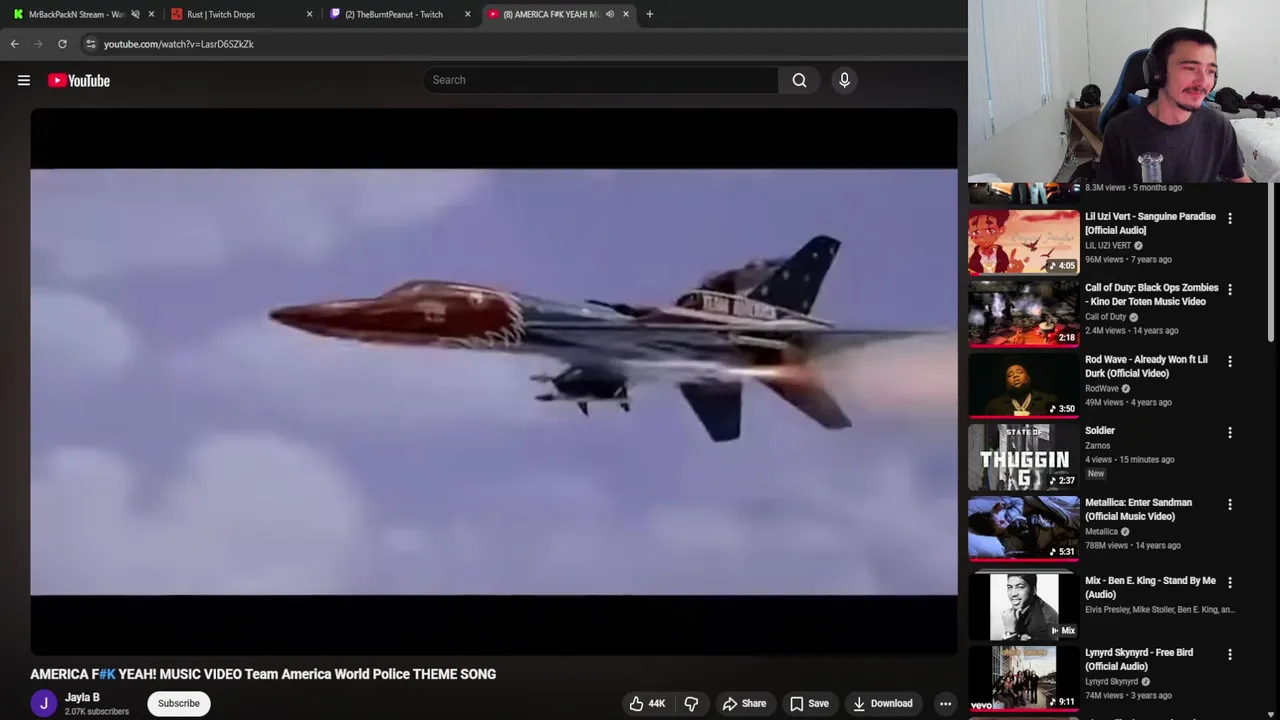Open Metallica Enter Sandman thumbnail
The height and width of the screenshot is (720, 1280).
pos(1024,530)
